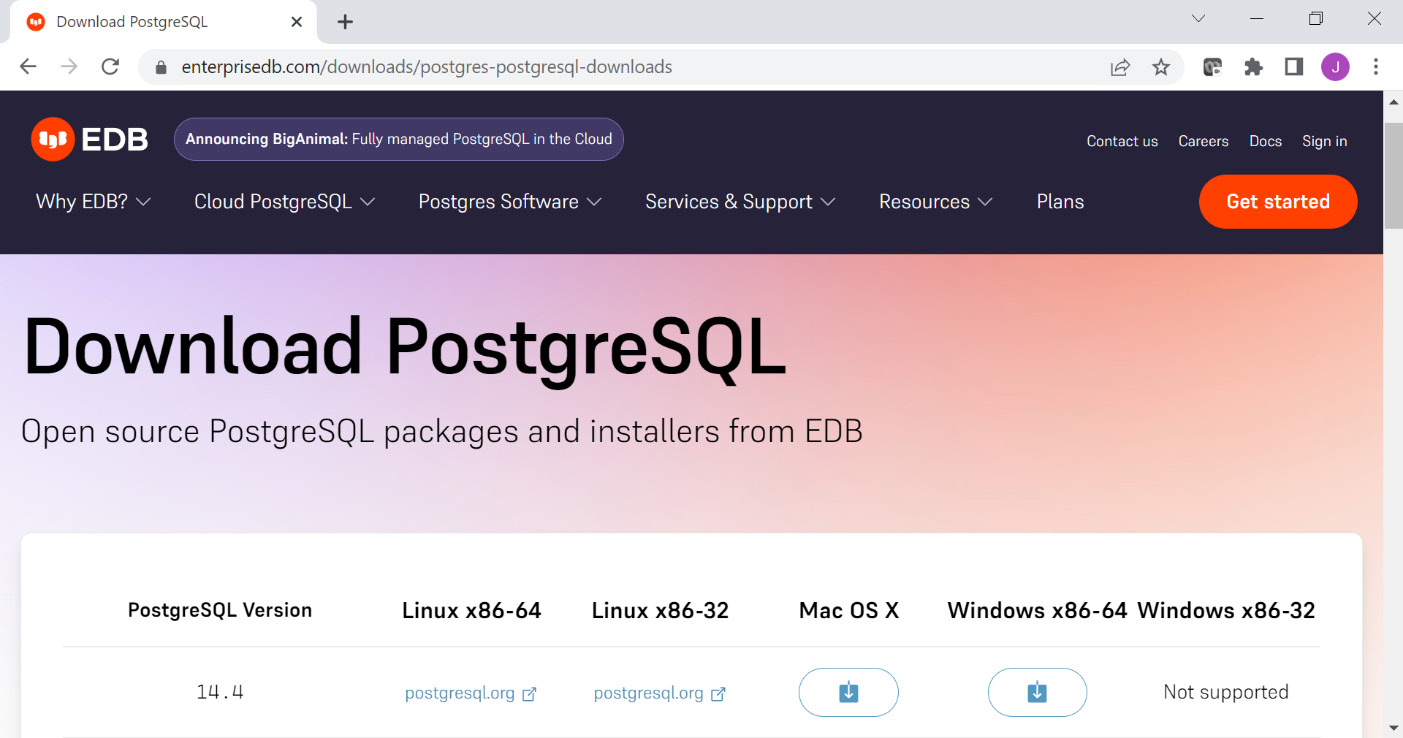Expand the Services & Support menu
Image resolution: width=1403 pixels, height=738 pixels.
tap(740, 201)
